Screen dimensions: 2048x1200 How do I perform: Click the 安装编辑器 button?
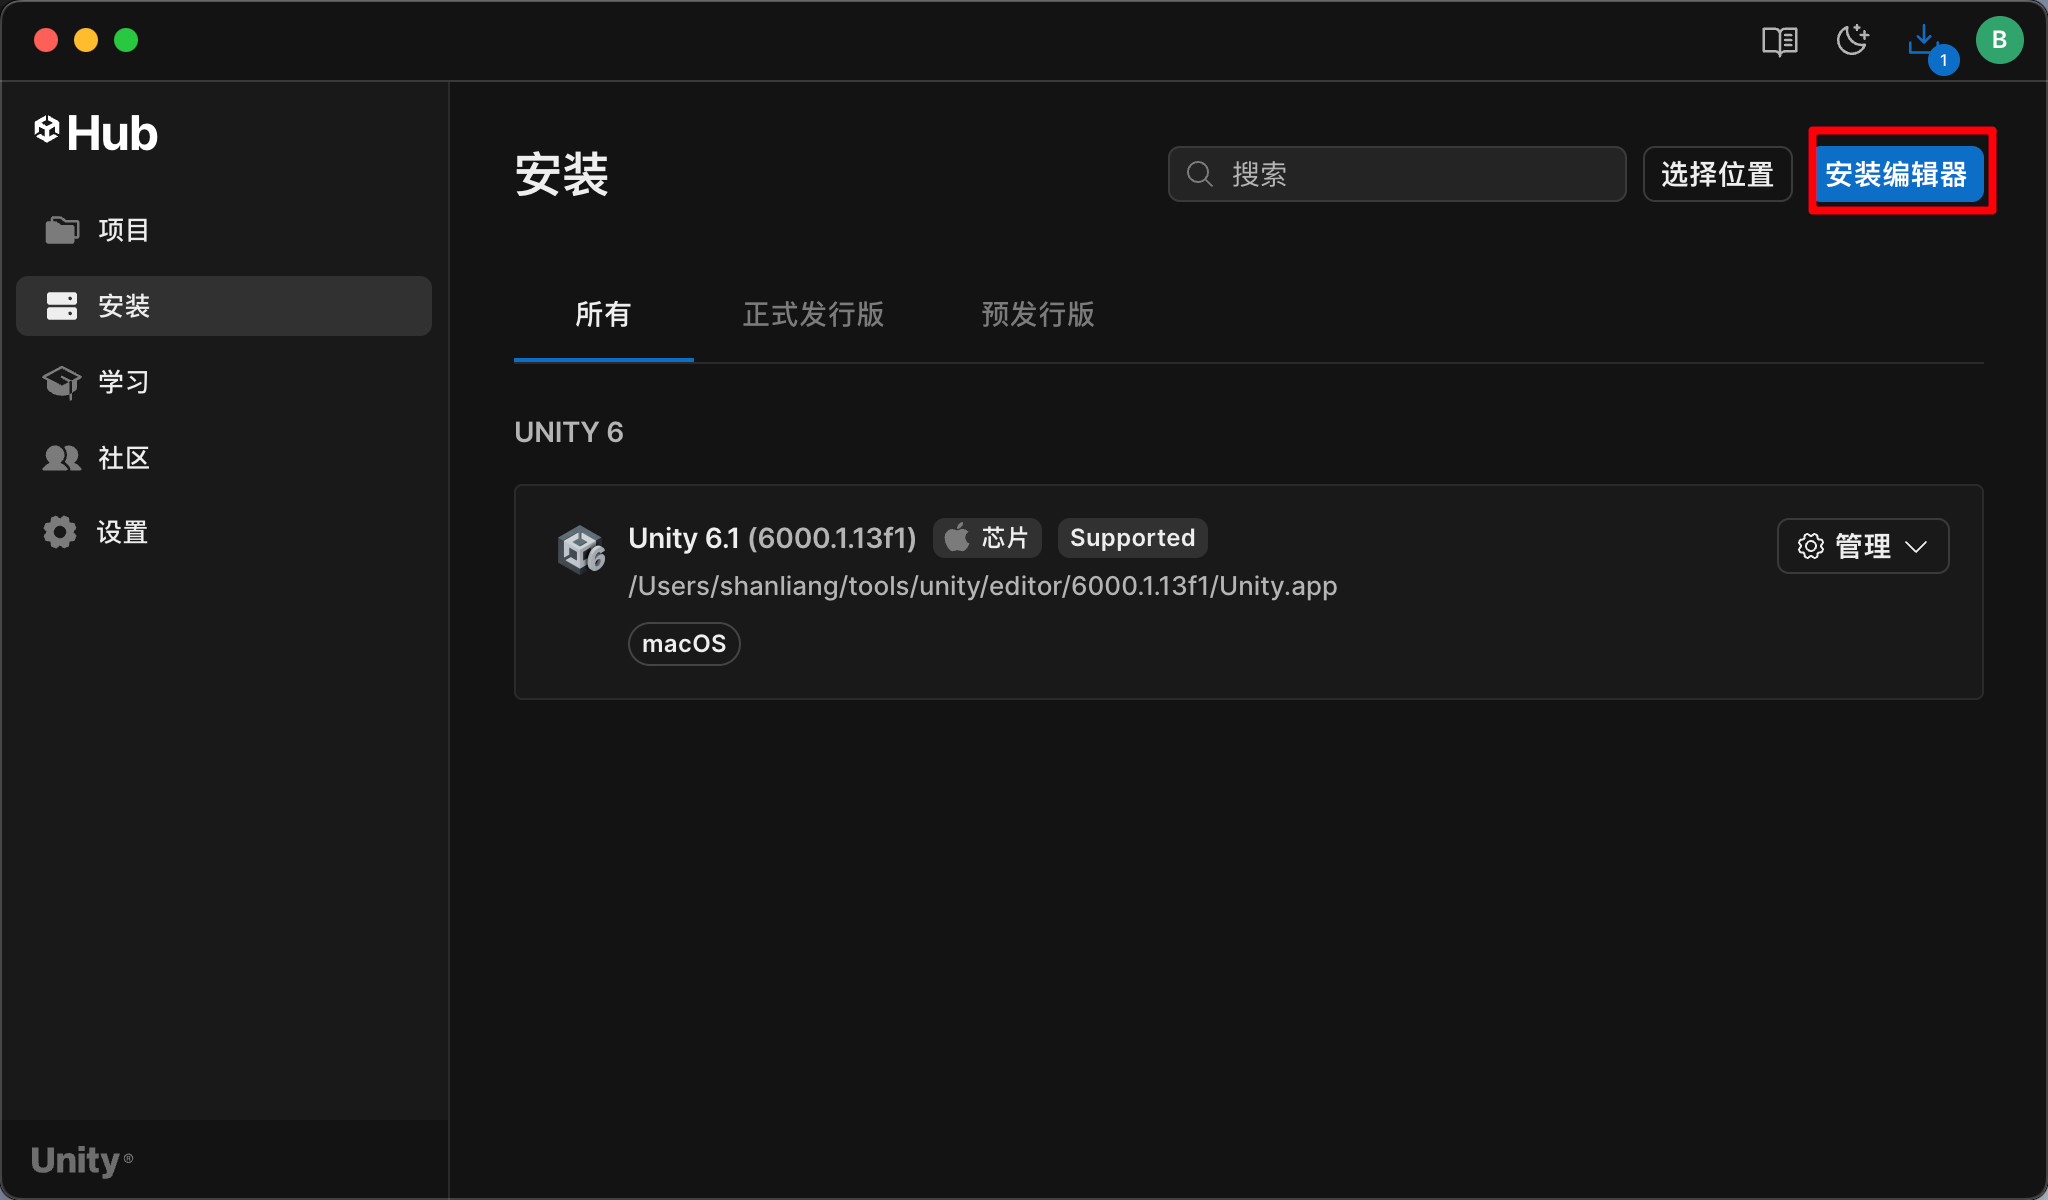pos(1897,174)
